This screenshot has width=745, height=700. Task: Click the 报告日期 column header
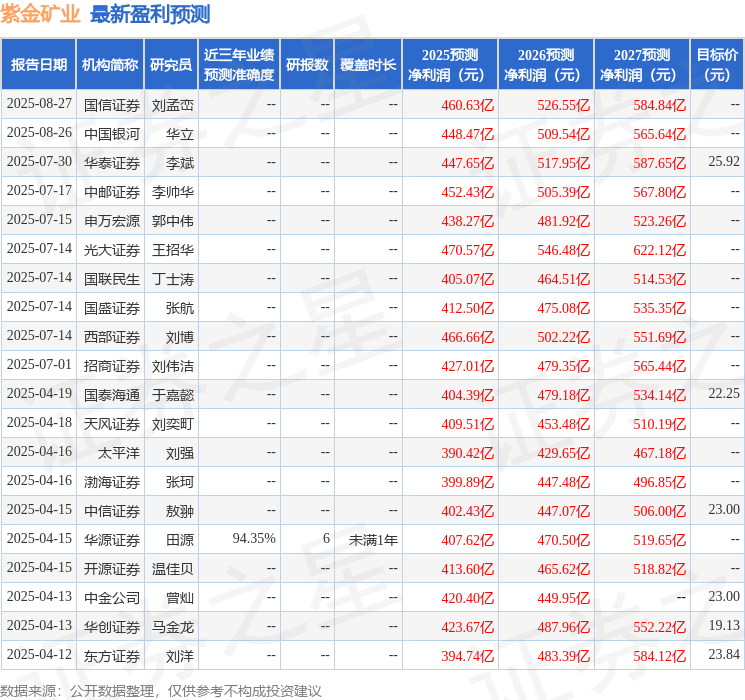(38, 64)
